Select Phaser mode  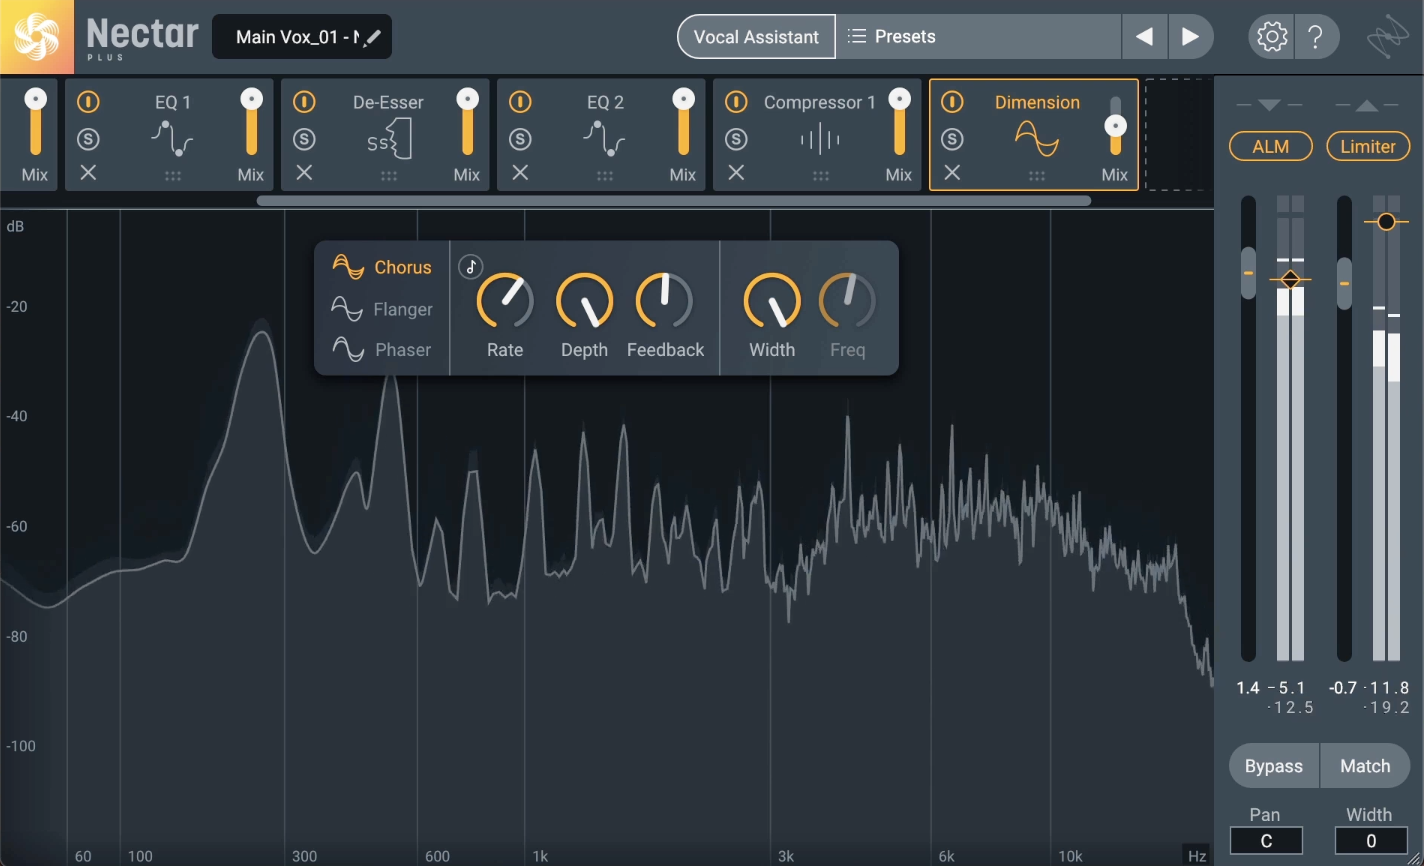click(x=382, y=350)
